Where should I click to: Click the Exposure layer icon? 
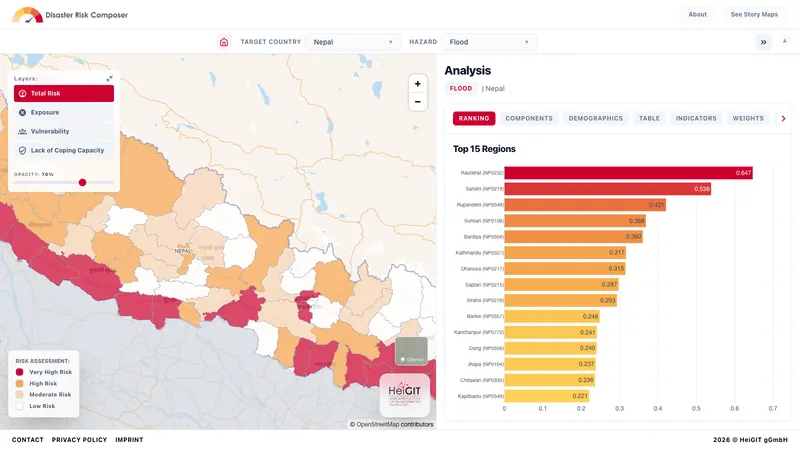tap(22, 112)
